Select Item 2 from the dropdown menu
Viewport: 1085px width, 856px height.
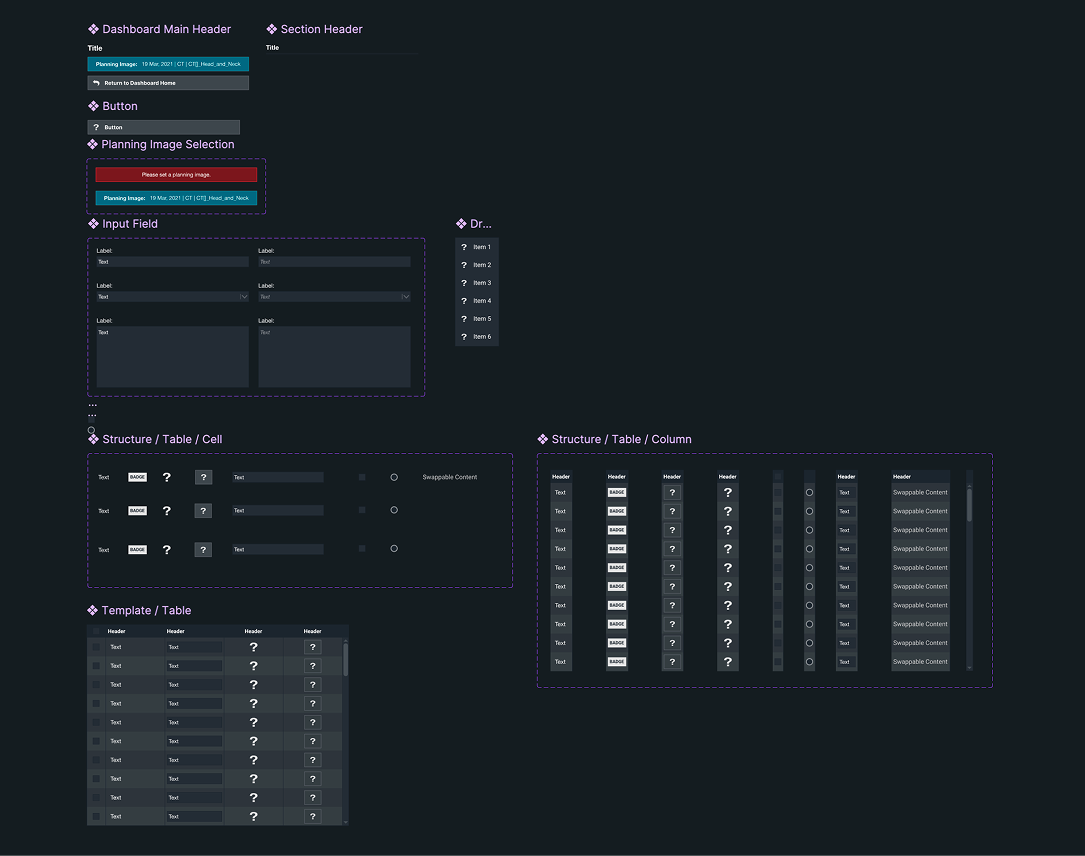pyautogui.click(x=482, y=265)
